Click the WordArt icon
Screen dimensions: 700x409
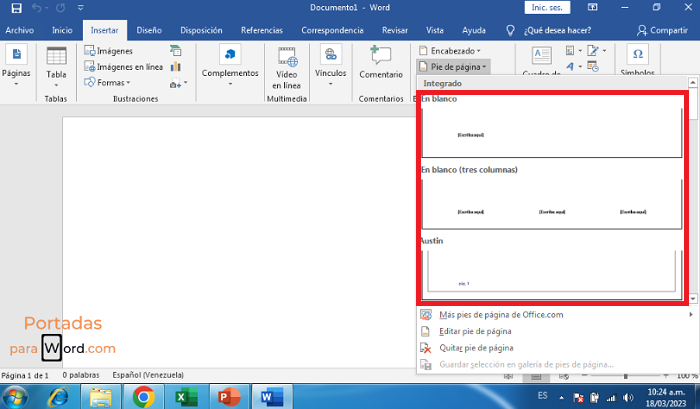[570, 67]
